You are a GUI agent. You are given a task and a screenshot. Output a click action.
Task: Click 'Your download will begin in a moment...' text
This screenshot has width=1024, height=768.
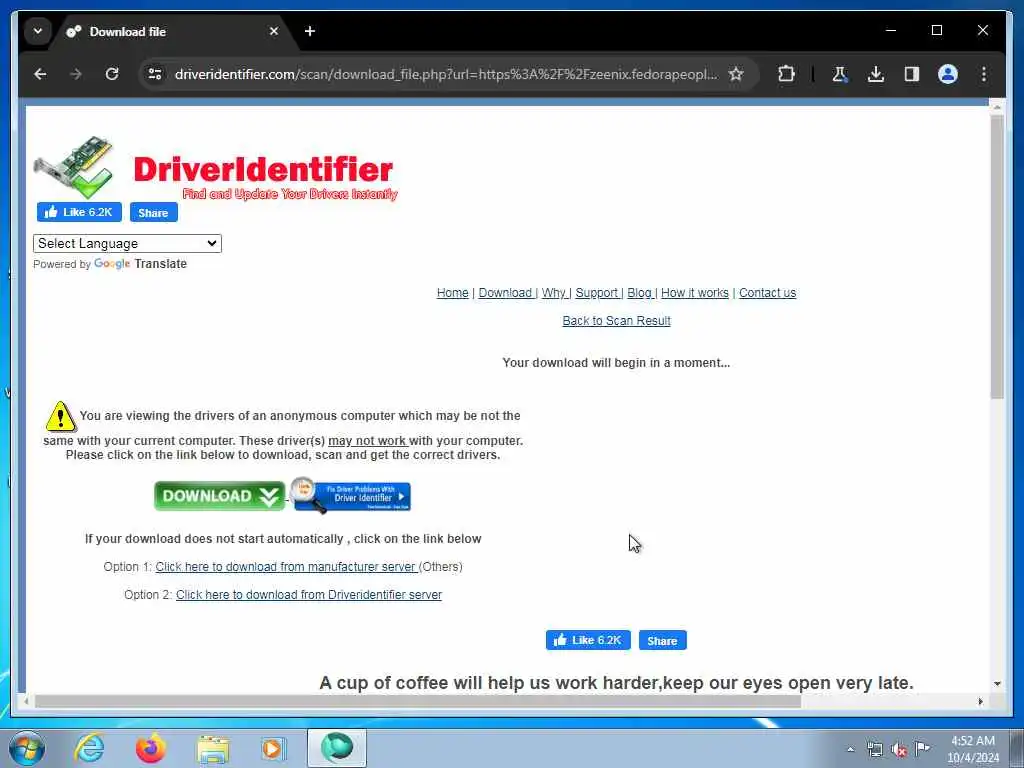pos(616,363)
